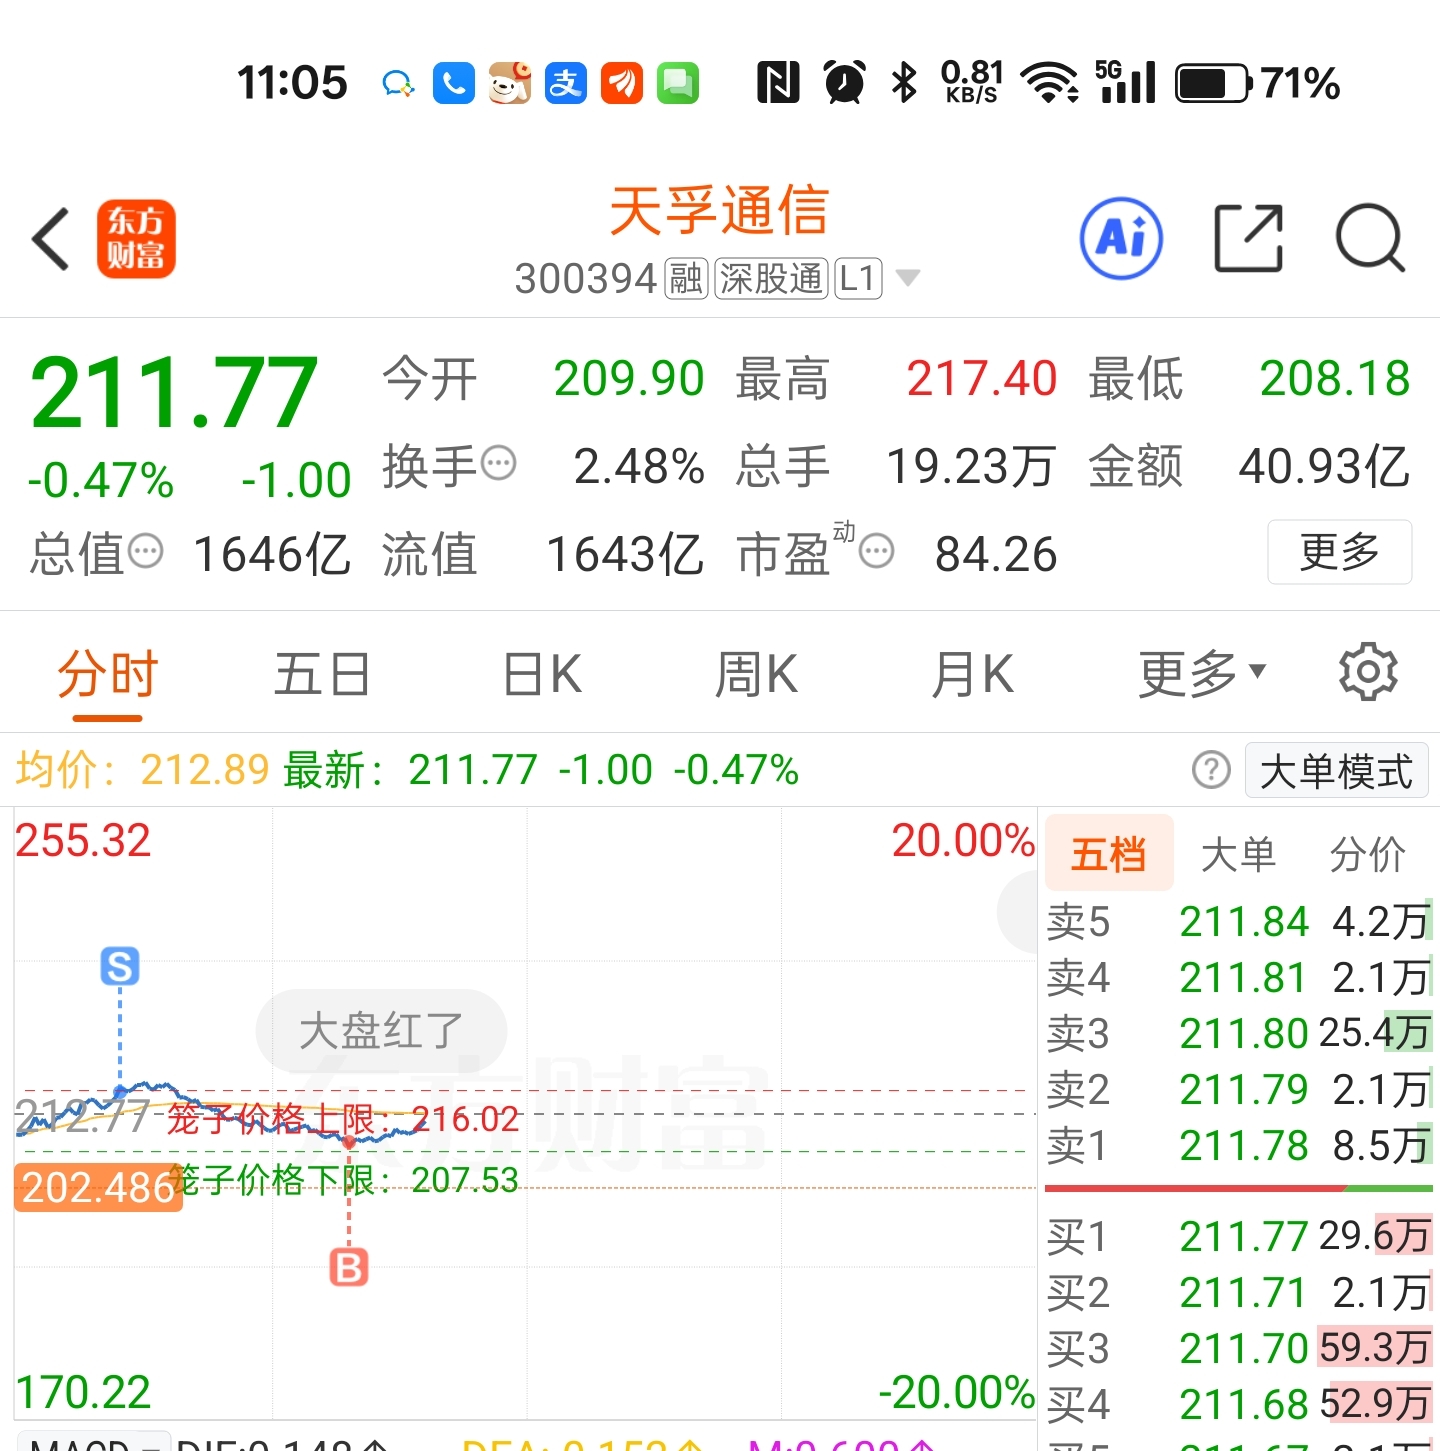The image size is (1440, 1451).
Task: Select 买4 row at 211.68
Action: [x=1239, y=1405]
